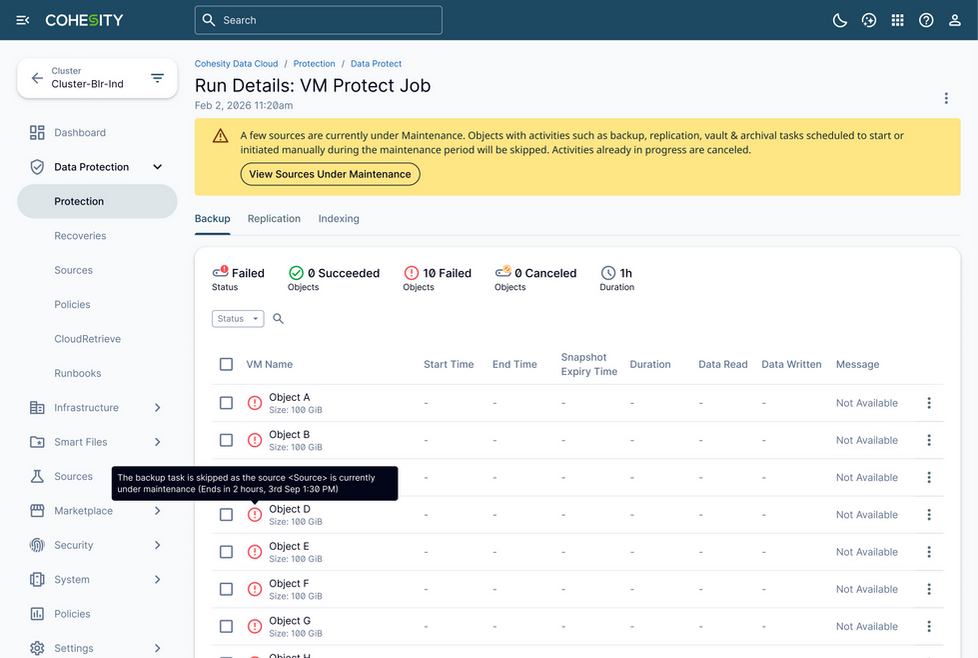This screenshot has height=658, width=978.
Task: Tick the Object B checkbox
Action: coord(226,440)
